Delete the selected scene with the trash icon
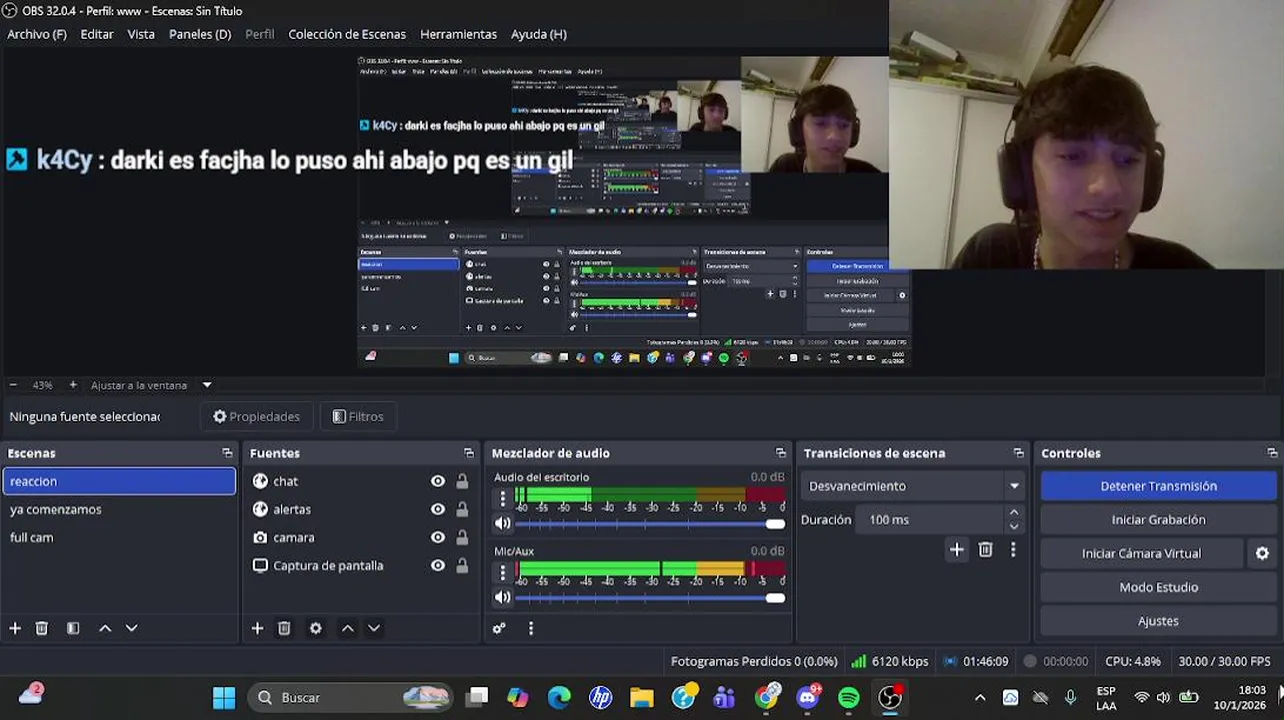This screenshot has height=720, width=1284. pyautogui.click(x=42, y=628)
